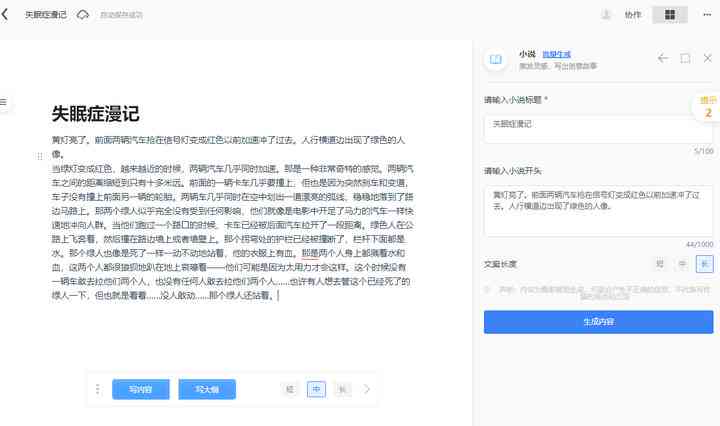The width and height of the screenshot is (720, 426).
Task: Click the 44/1000 opening character counter
Action: pyautogui.click(x=700, y=244)
